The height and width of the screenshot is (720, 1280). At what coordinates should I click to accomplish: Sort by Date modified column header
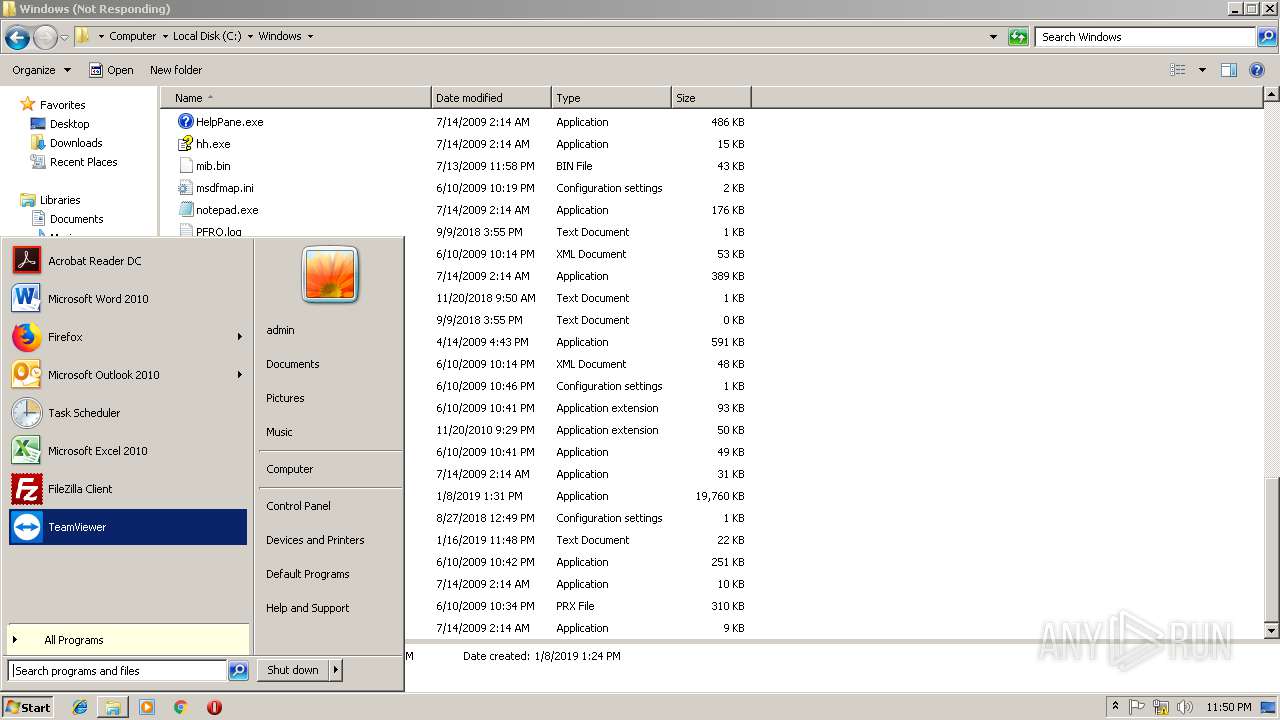point(491,98)
